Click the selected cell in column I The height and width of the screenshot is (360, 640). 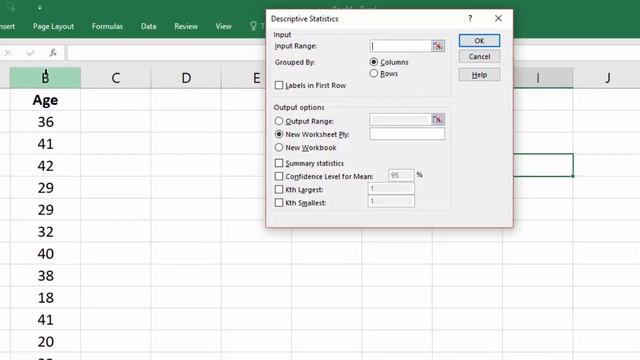[543, 165]
